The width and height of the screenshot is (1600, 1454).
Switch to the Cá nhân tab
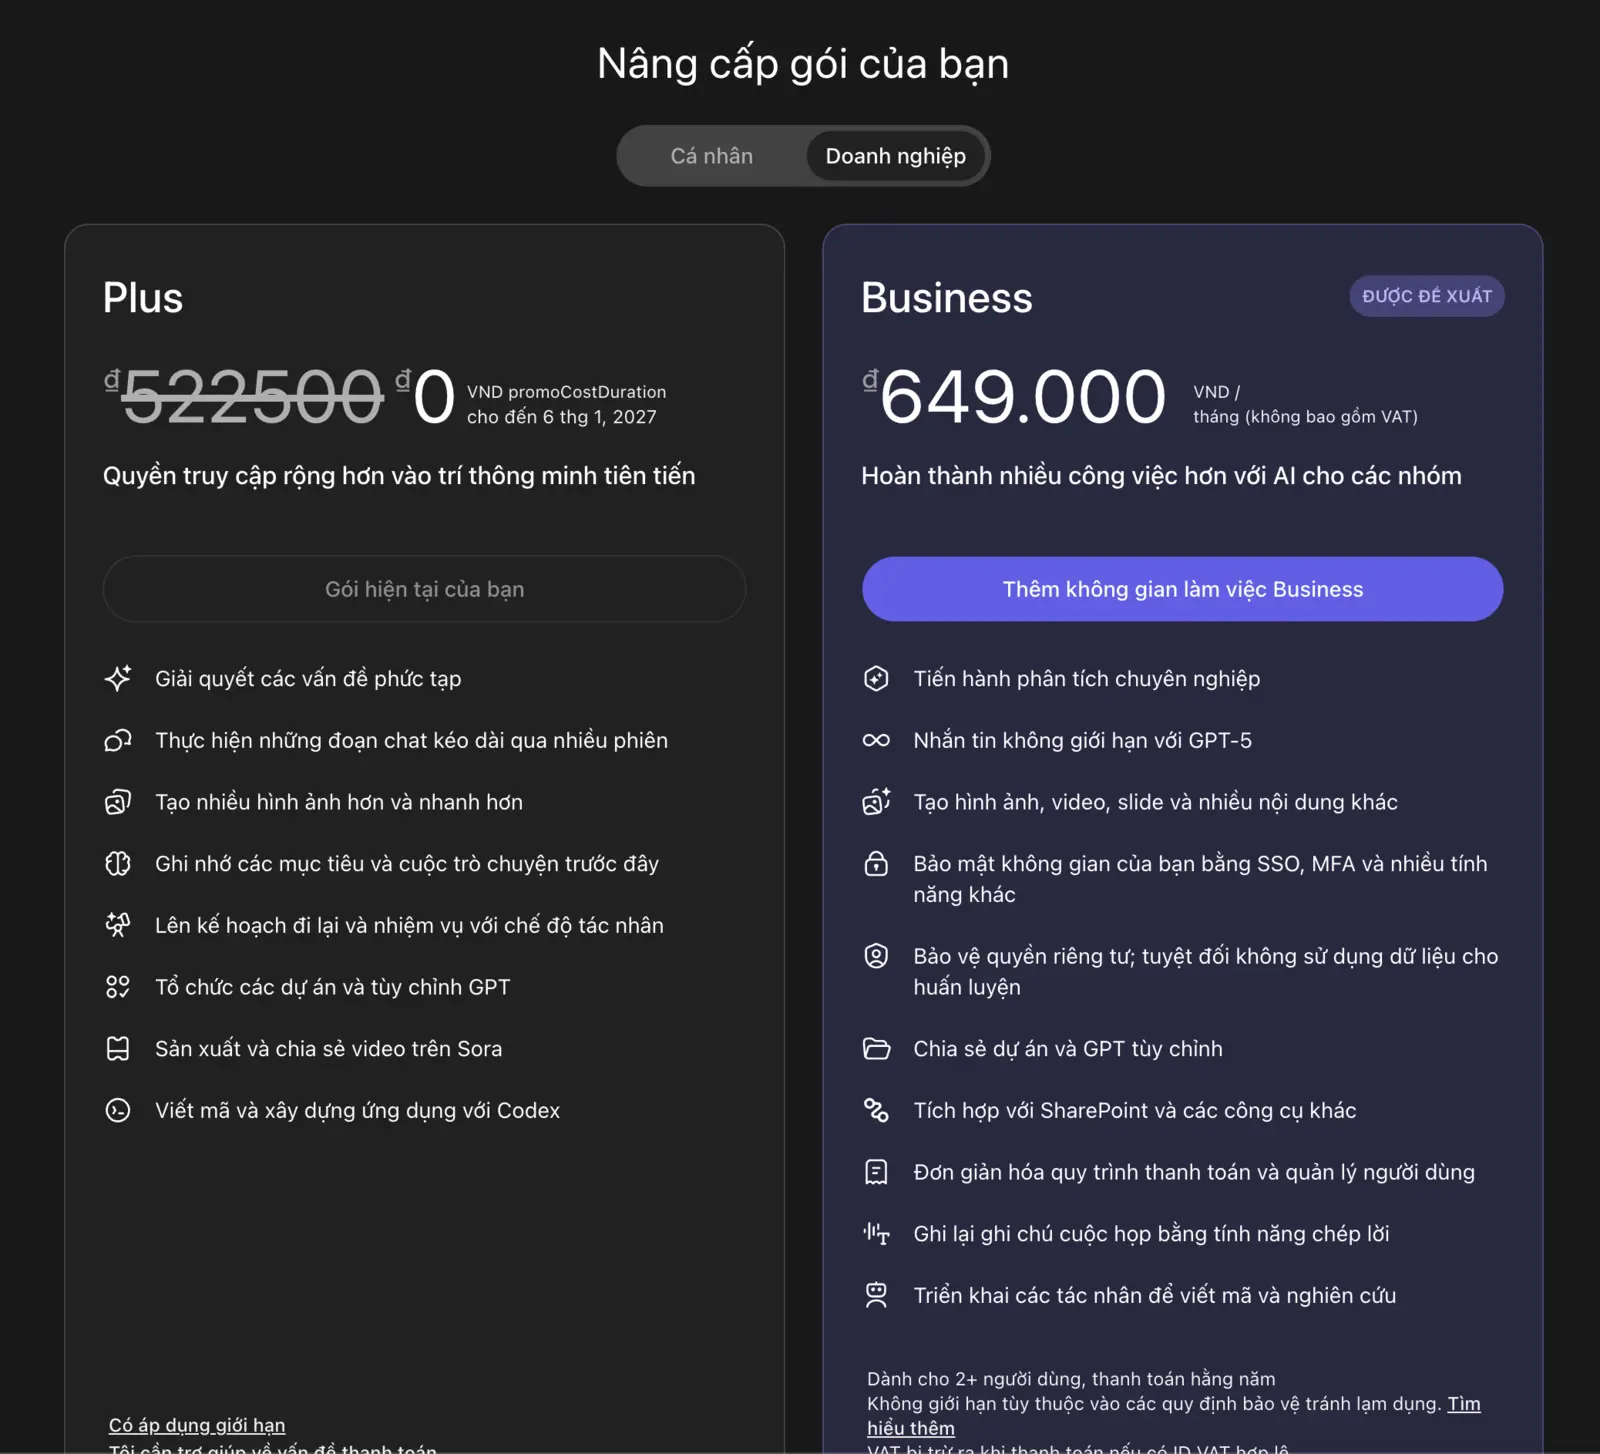711,156
